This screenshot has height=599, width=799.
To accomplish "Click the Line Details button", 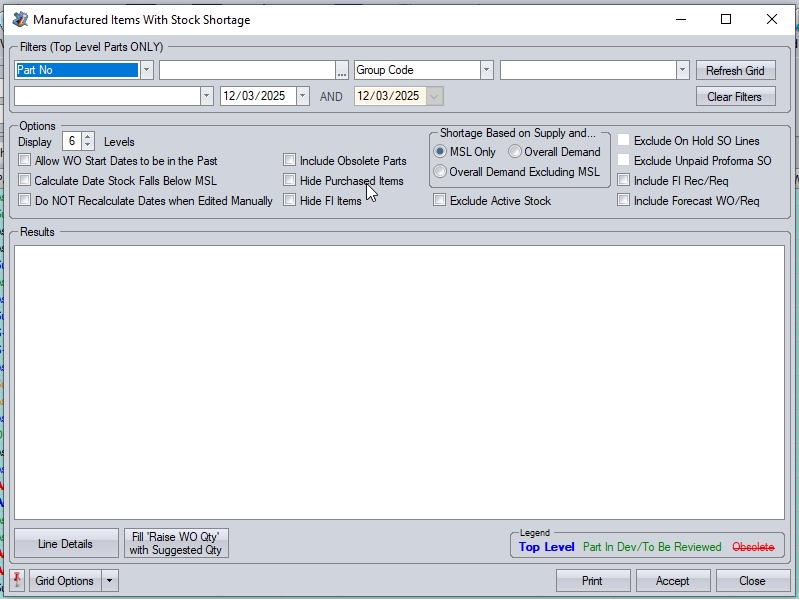I will click(x=65, y=544).
